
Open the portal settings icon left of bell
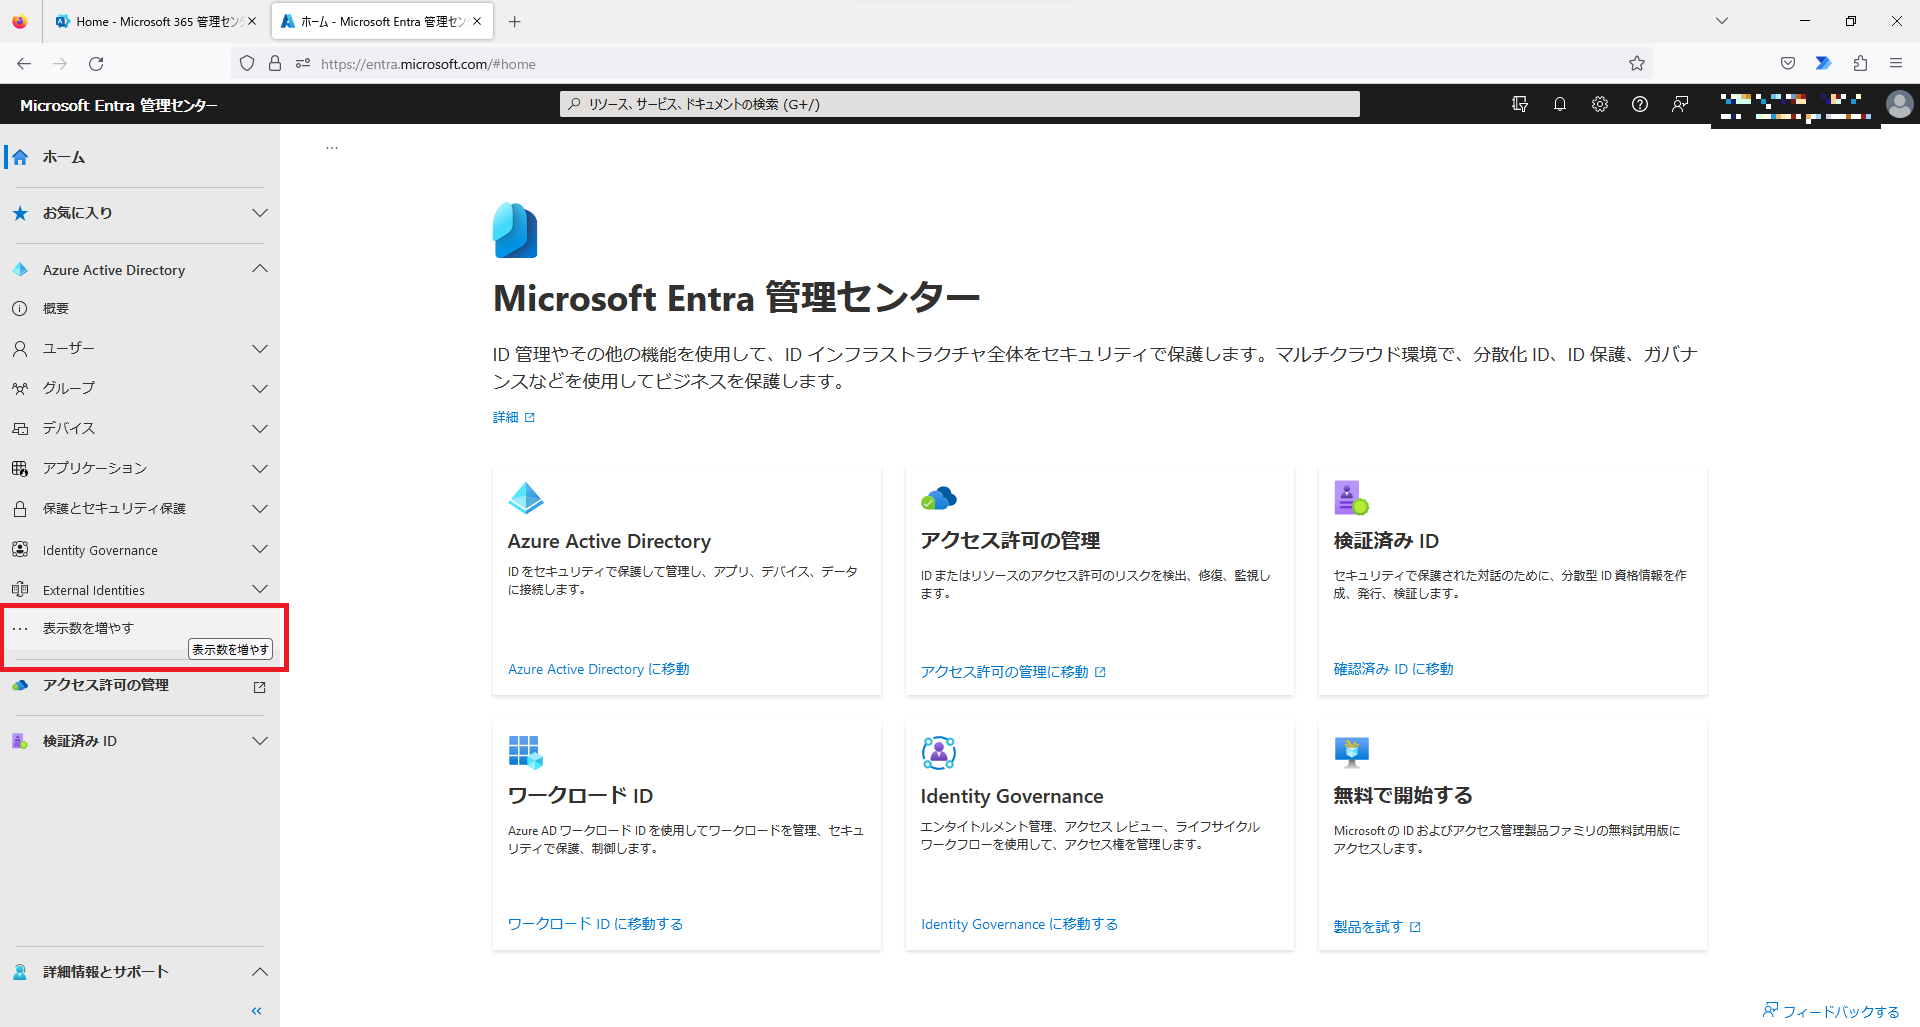(x=1520, y=104)
